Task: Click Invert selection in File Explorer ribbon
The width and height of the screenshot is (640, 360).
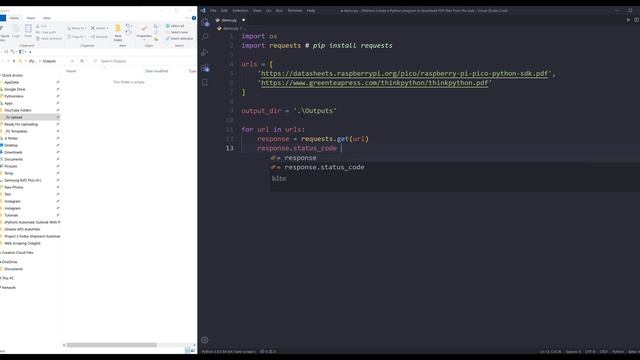Action: tap(179, 38)
